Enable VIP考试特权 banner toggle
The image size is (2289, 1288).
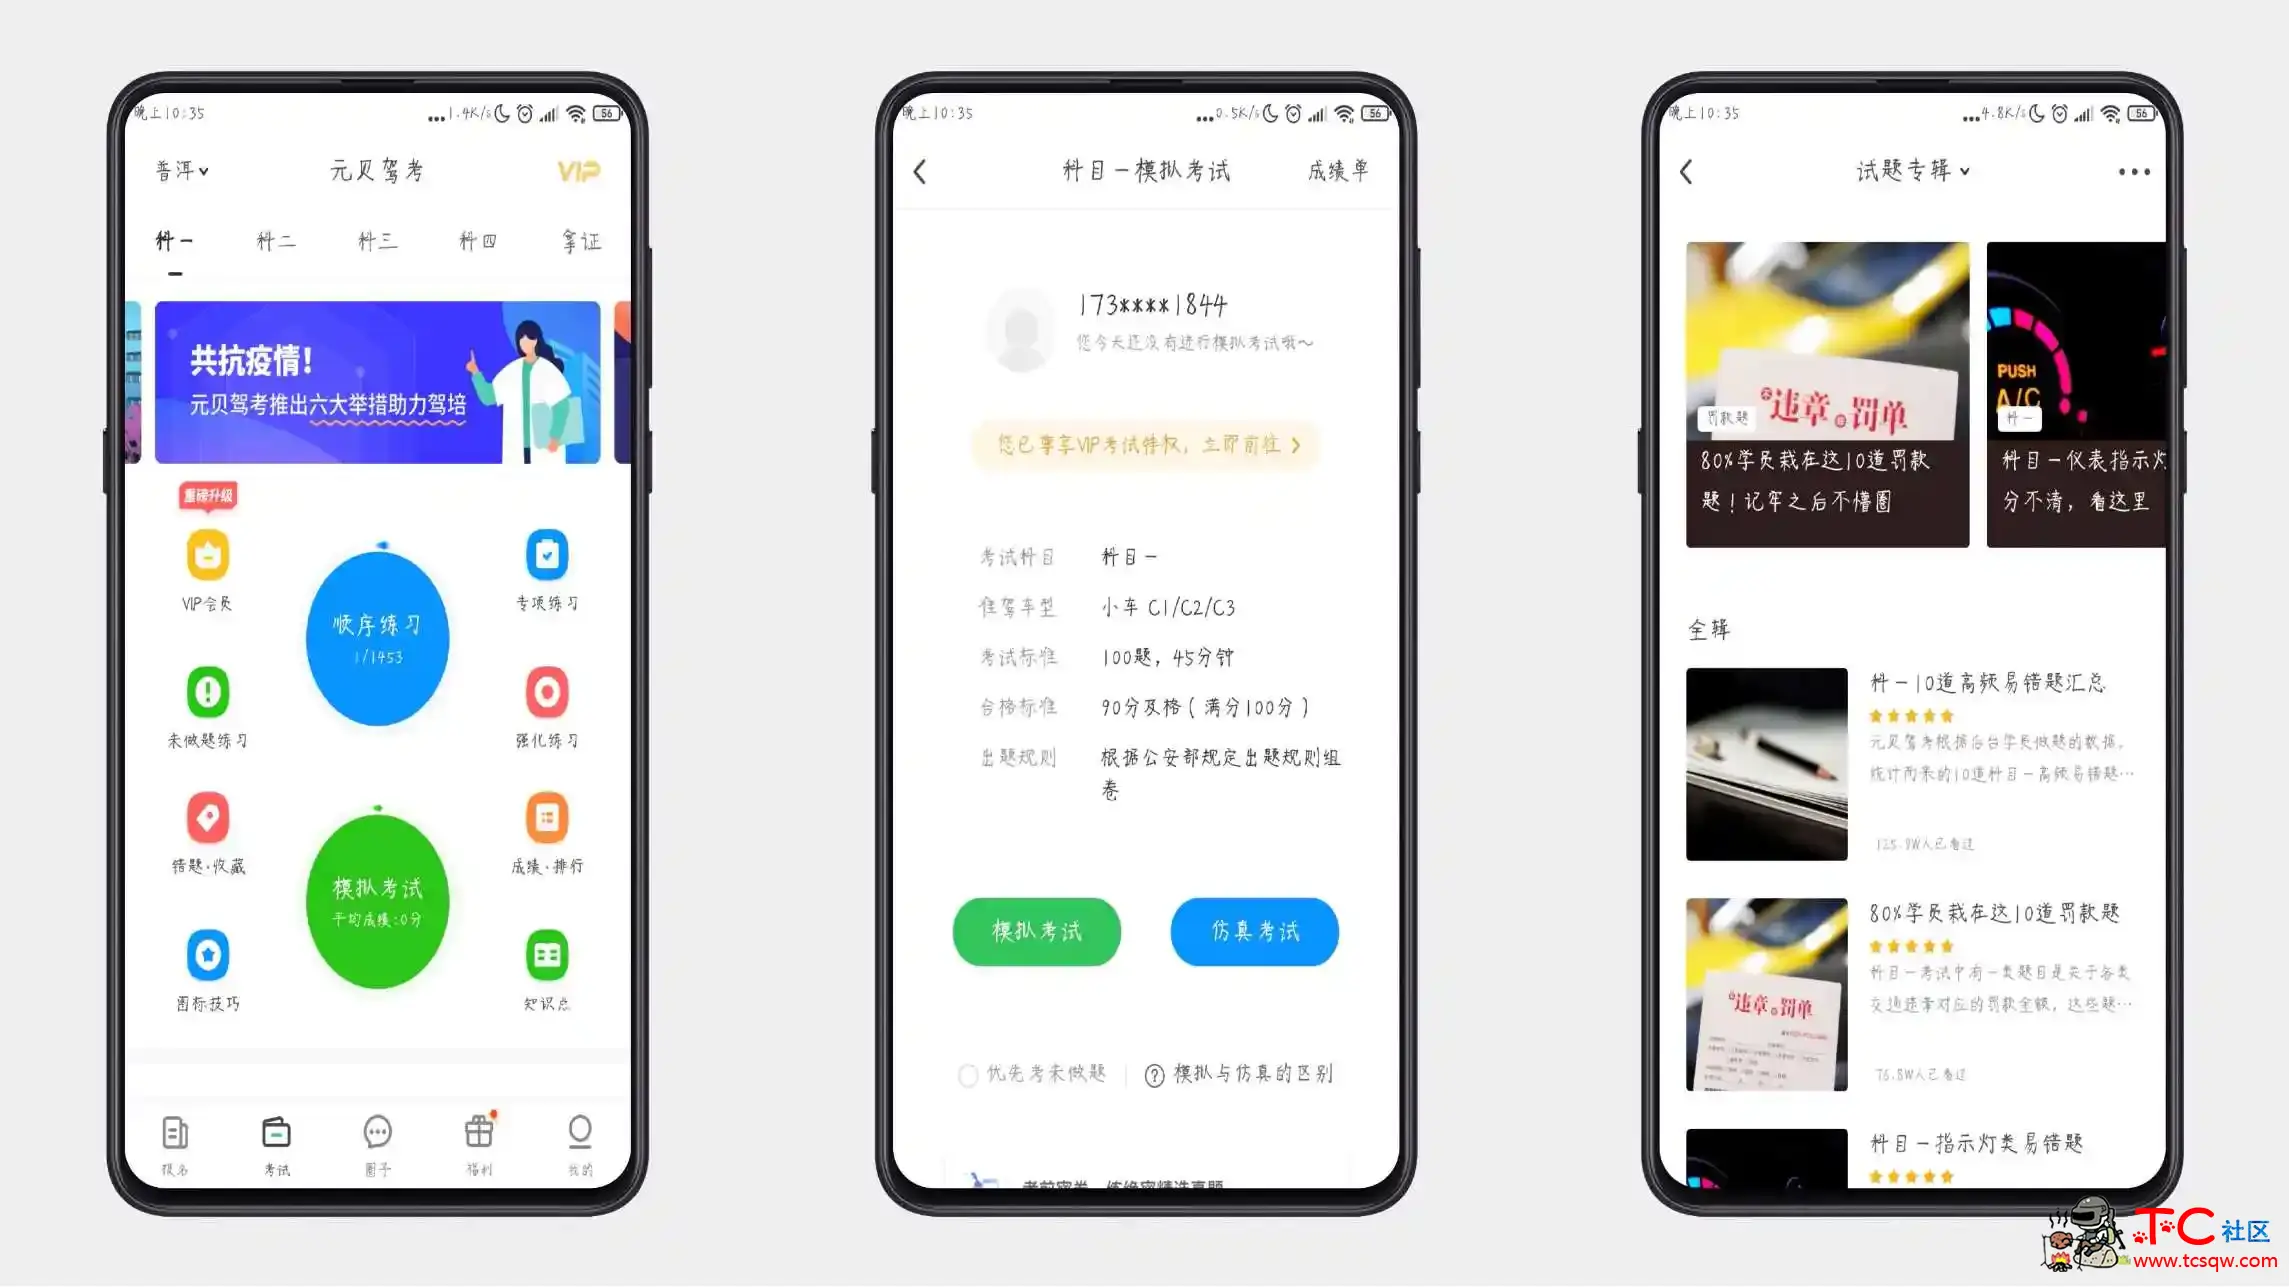[1144, 445]
